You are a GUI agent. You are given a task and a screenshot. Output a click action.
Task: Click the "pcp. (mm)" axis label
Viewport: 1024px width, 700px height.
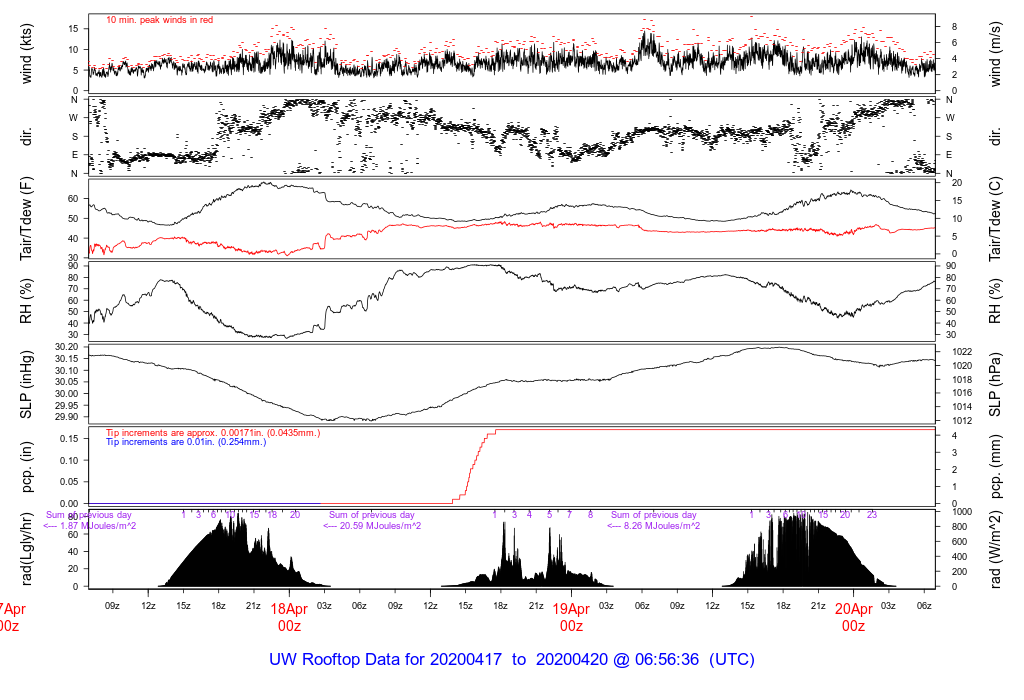click(x=995, y=467)
